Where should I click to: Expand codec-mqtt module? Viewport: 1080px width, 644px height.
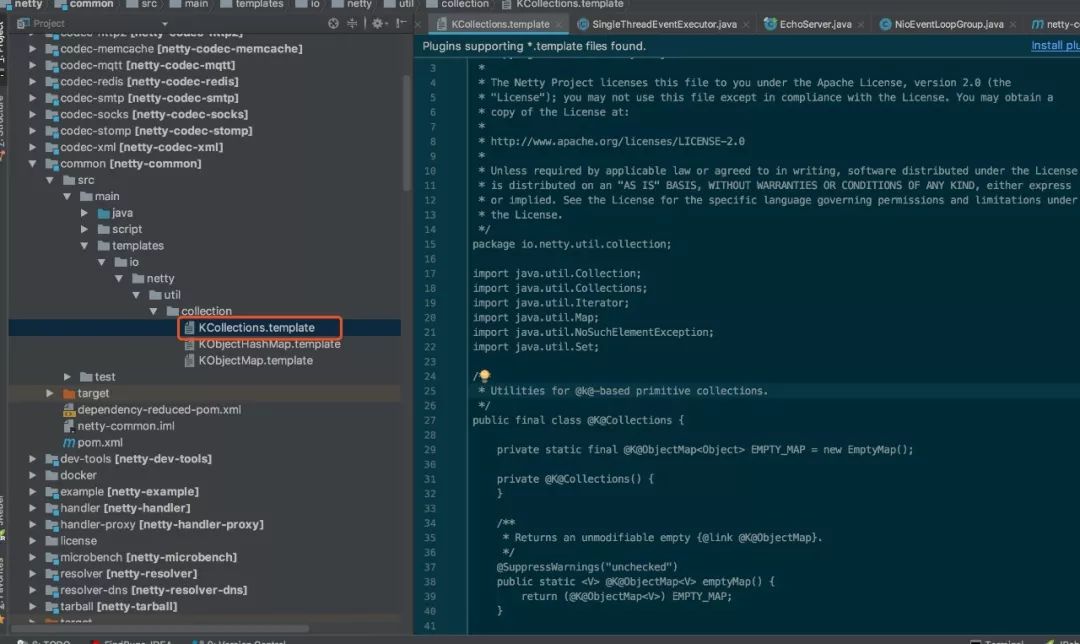32,65
